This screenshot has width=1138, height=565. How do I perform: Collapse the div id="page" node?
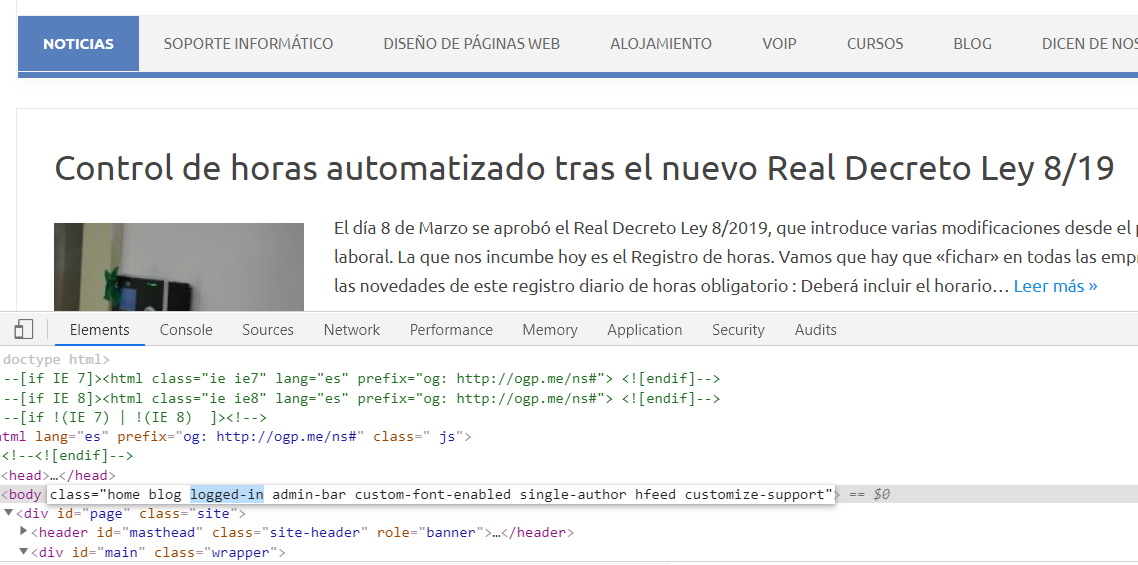9,513
